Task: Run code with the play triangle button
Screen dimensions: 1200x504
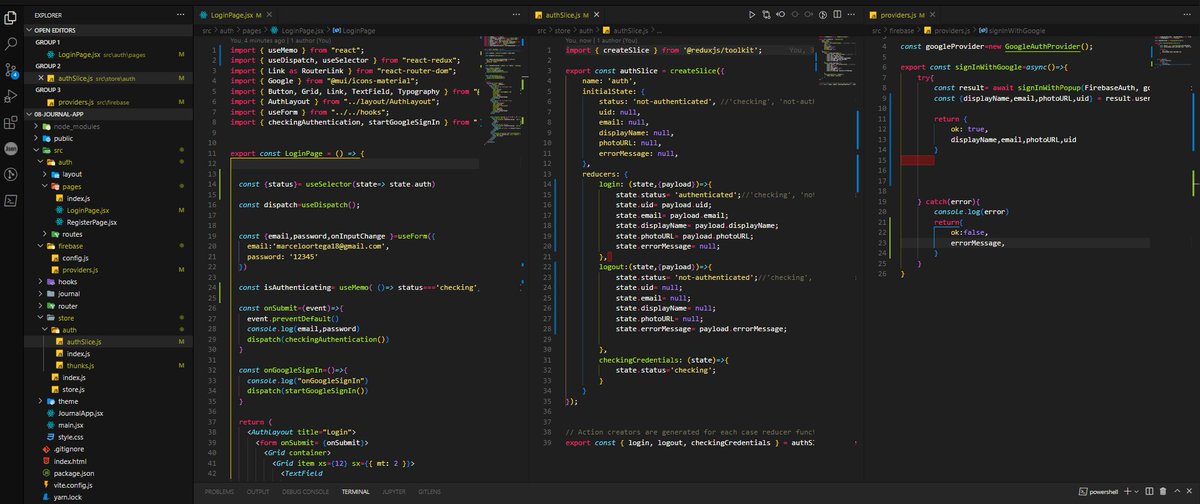Action: 753,16
